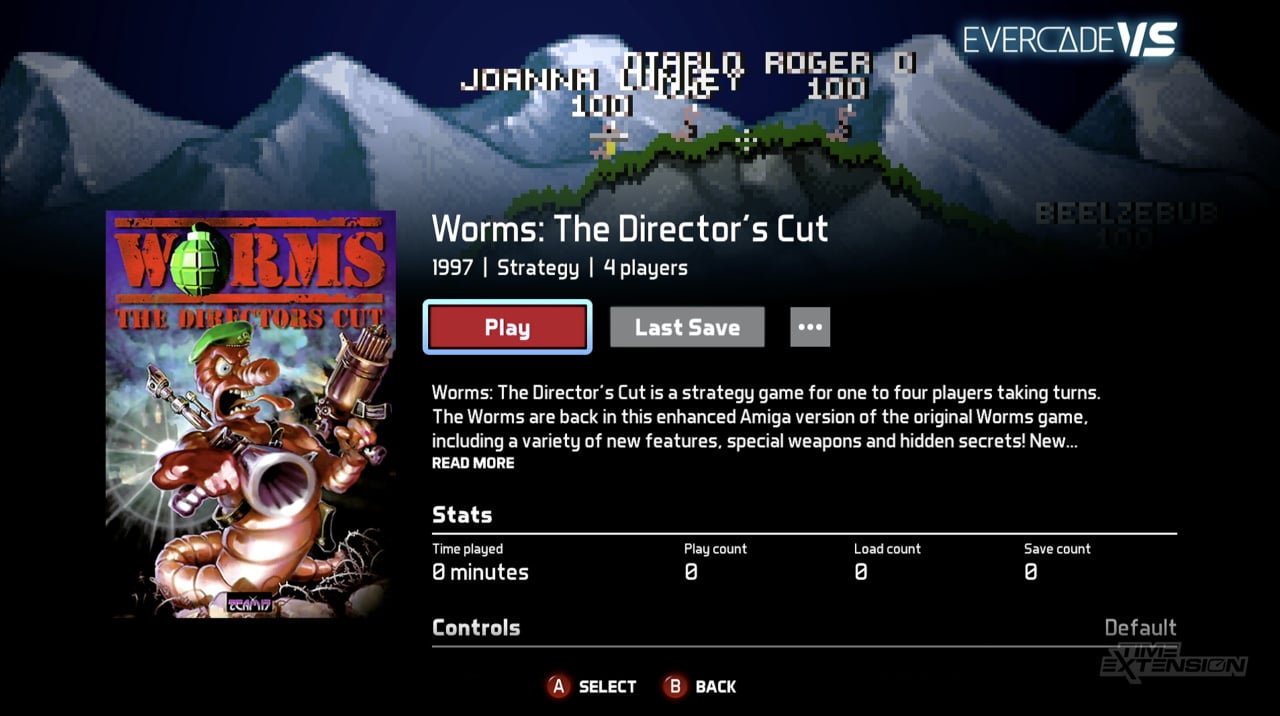Click the red B Back icon
The height and width of the screenshot is (716, 1280).
[x=675, y=686]
